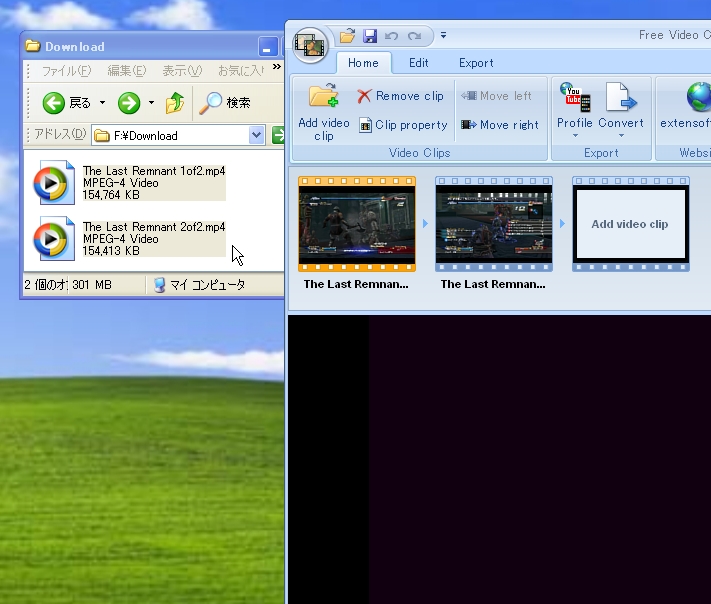Viewport: 711px width, 604px height.
Task: Click the 301 MB status bar entry
Action: (92, 285)
